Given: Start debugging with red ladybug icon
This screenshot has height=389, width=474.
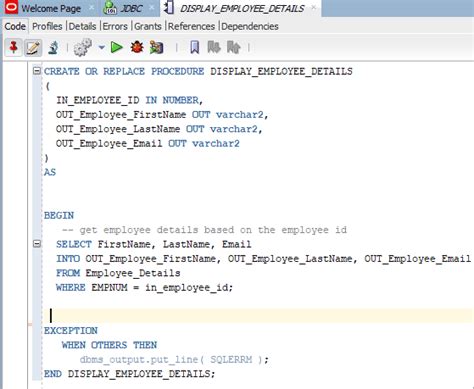Looking at the screenshot, I should coord(137,47).
